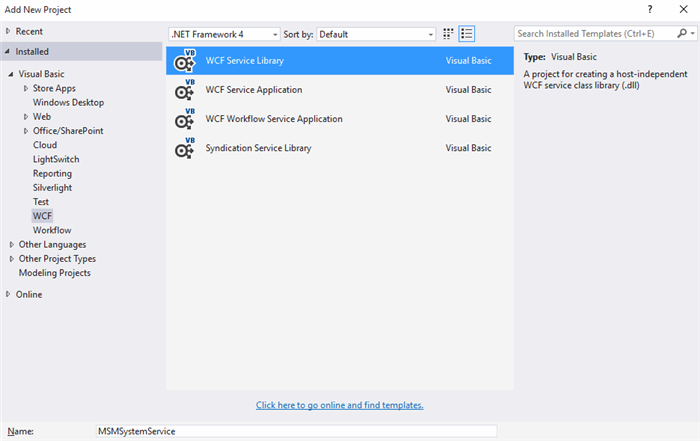This screenshot has width=700, height=441.
Task: Click the WCF Workflow Service Application icon
Action: click(185, 119)
